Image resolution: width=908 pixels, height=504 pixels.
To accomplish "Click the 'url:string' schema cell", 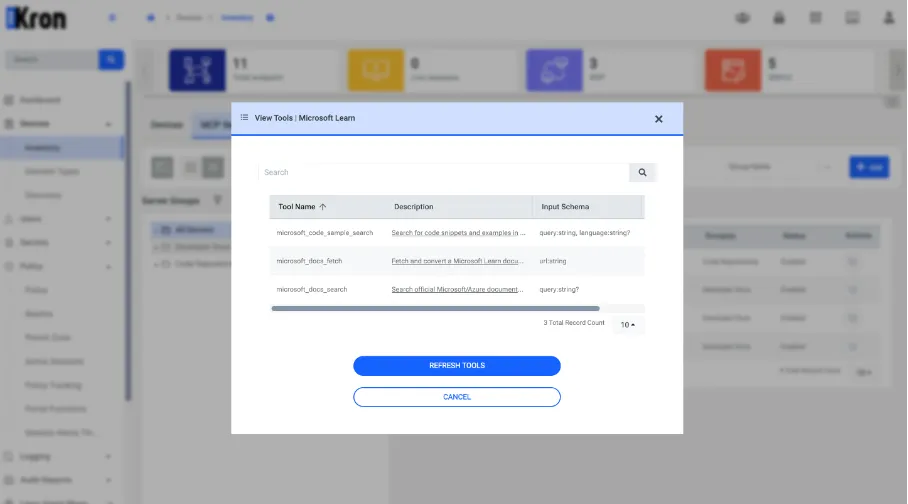I will (x=553, y=261).
